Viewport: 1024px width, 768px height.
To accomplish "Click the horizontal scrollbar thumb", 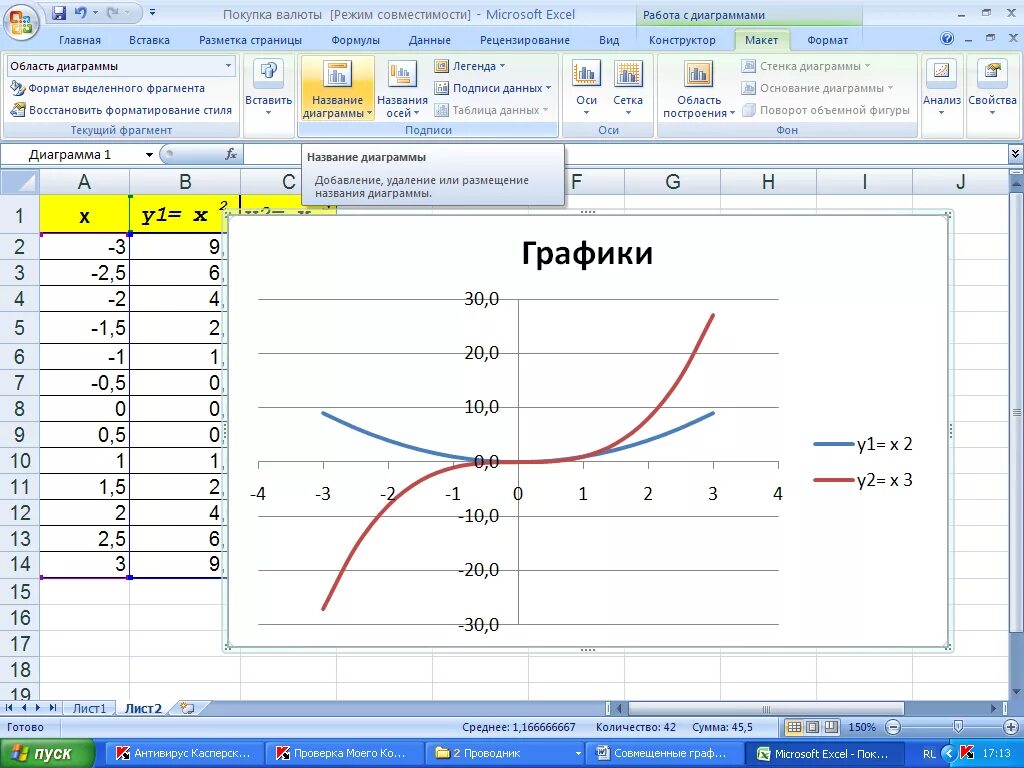I will [766, 708].
